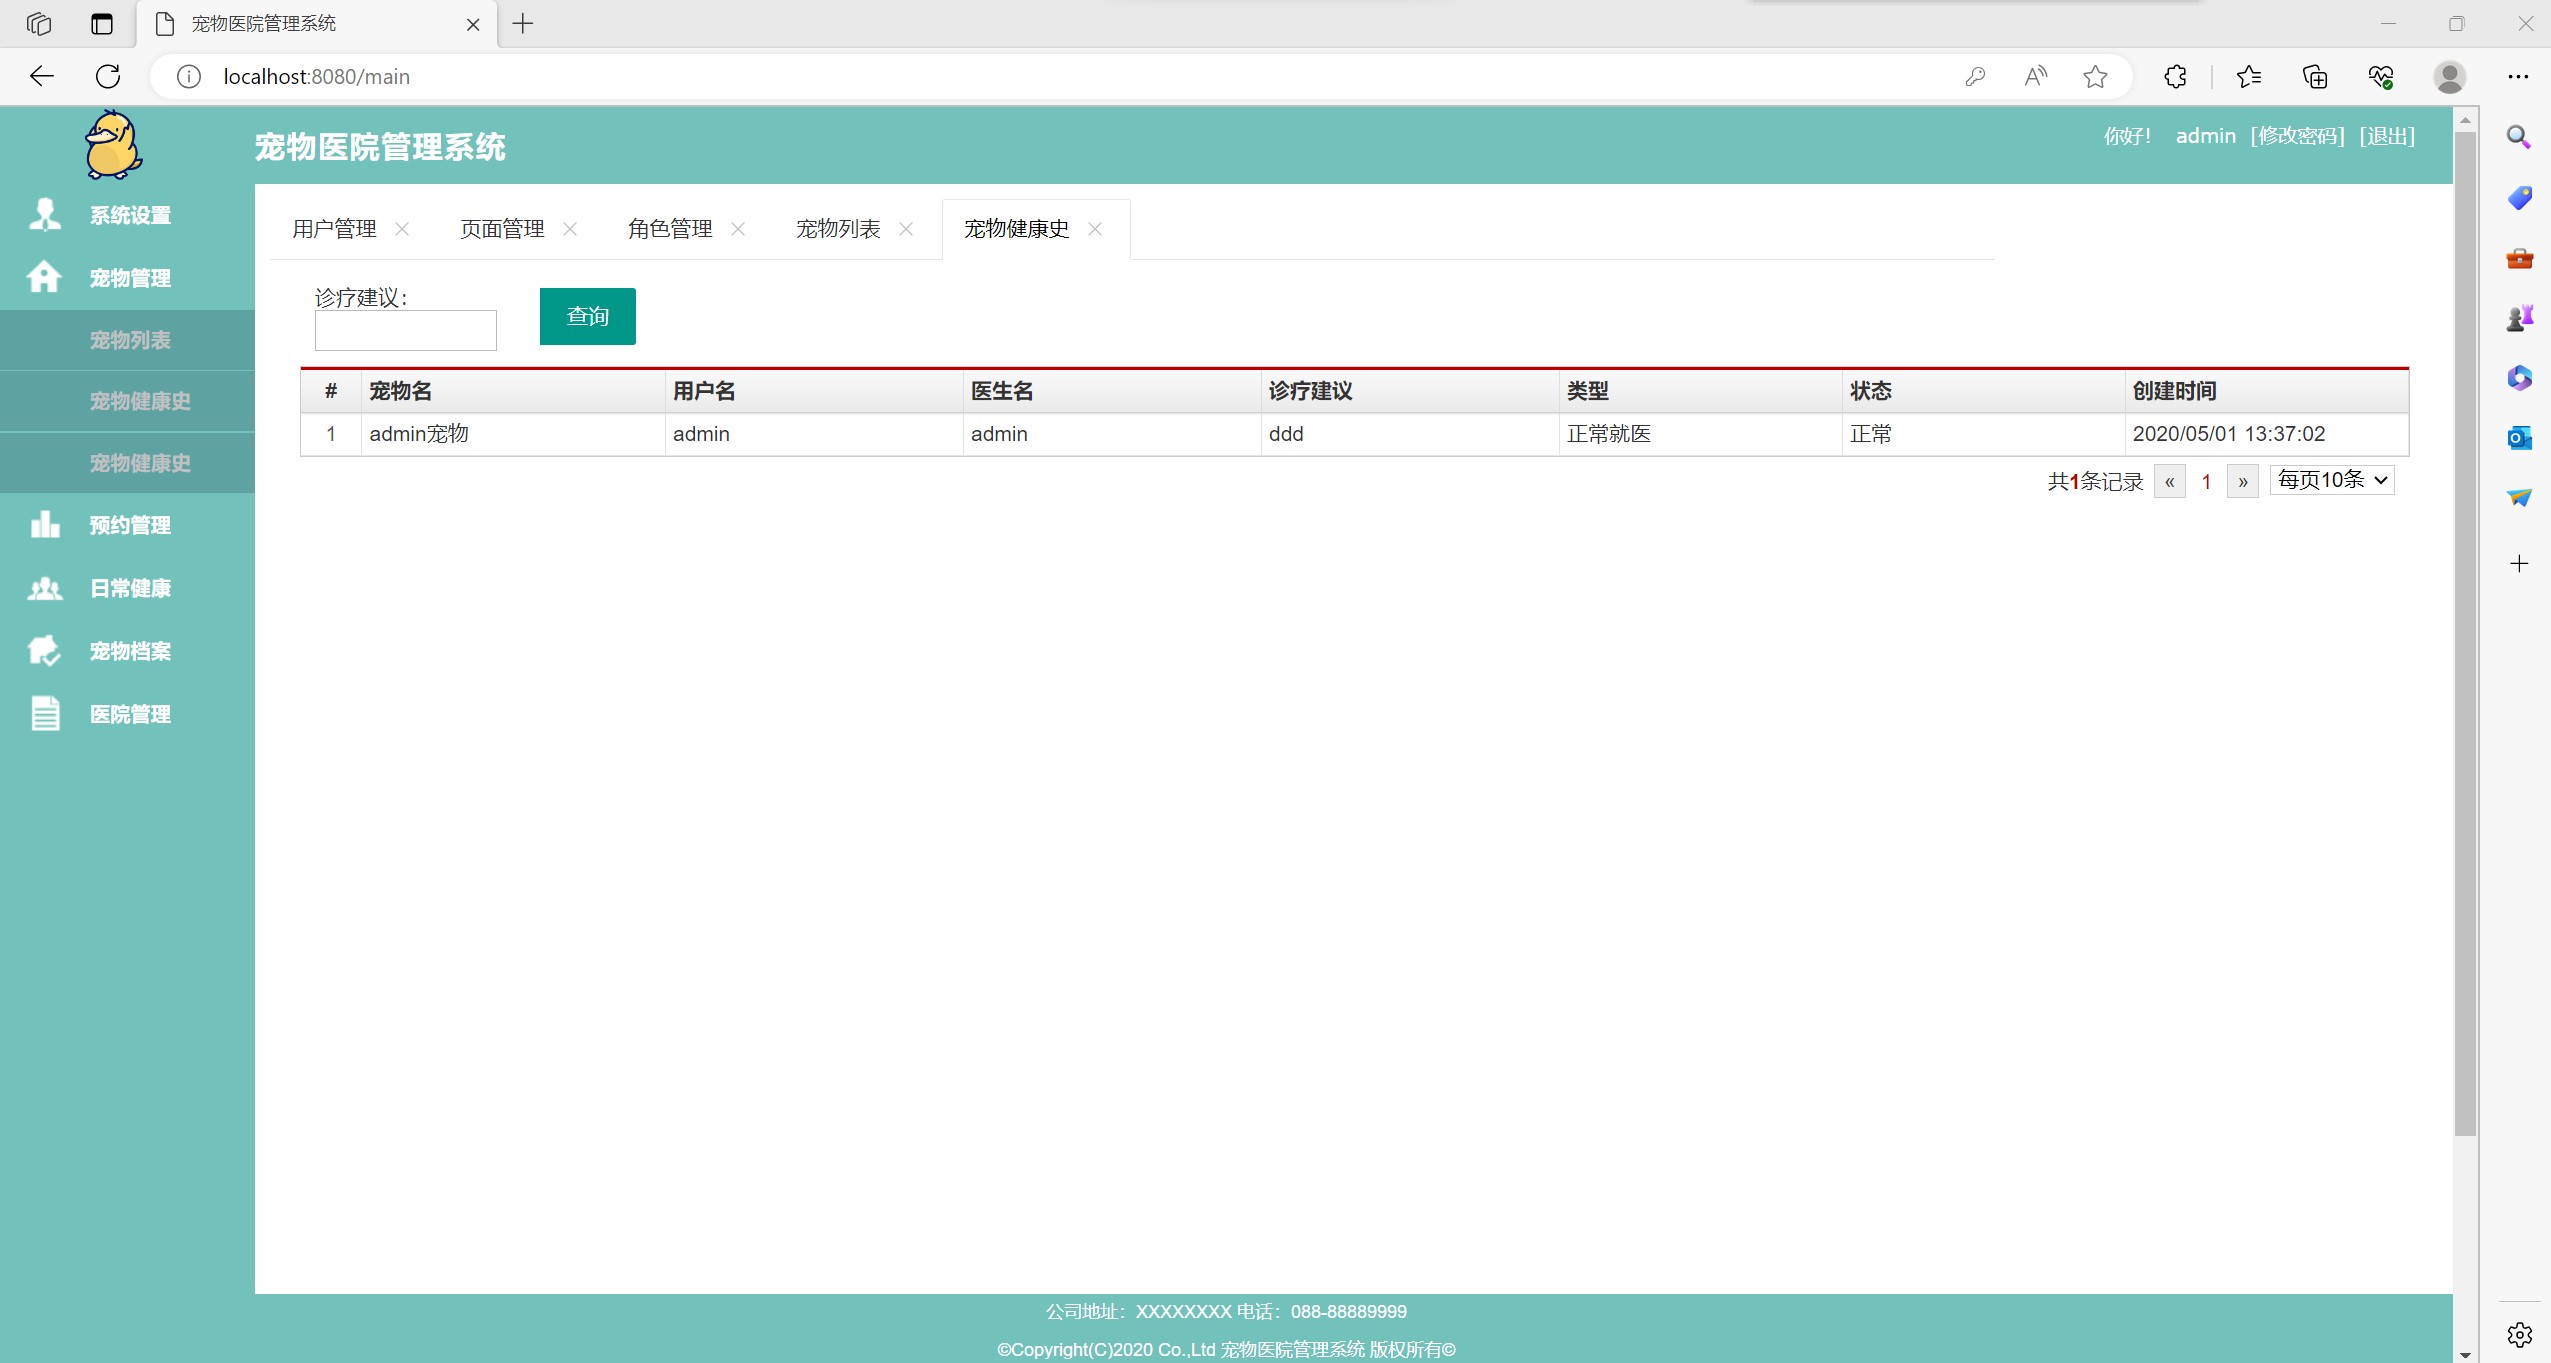This screenshot has width=2551, height=1363.
Task: Select page number 1 in pagination
Action: click(x=2206, y=482)
